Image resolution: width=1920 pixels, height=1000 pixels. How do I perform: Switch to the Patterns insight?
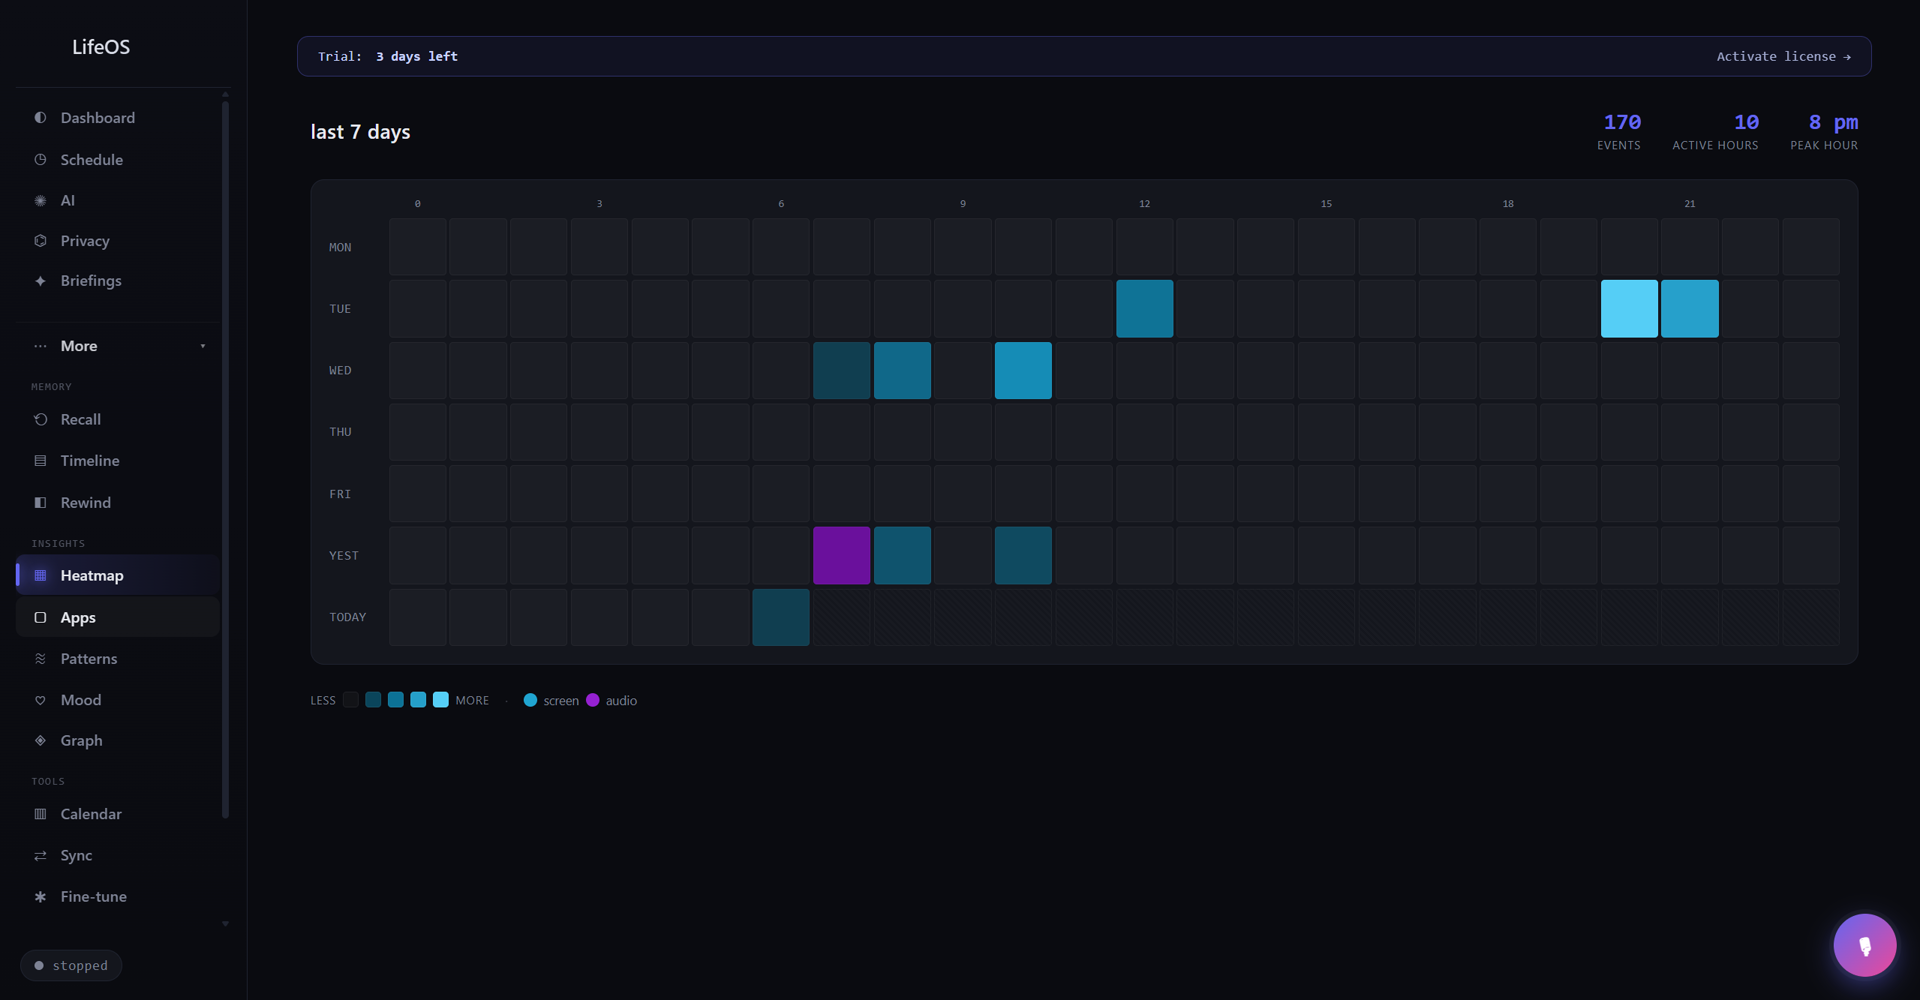[118, 659]
